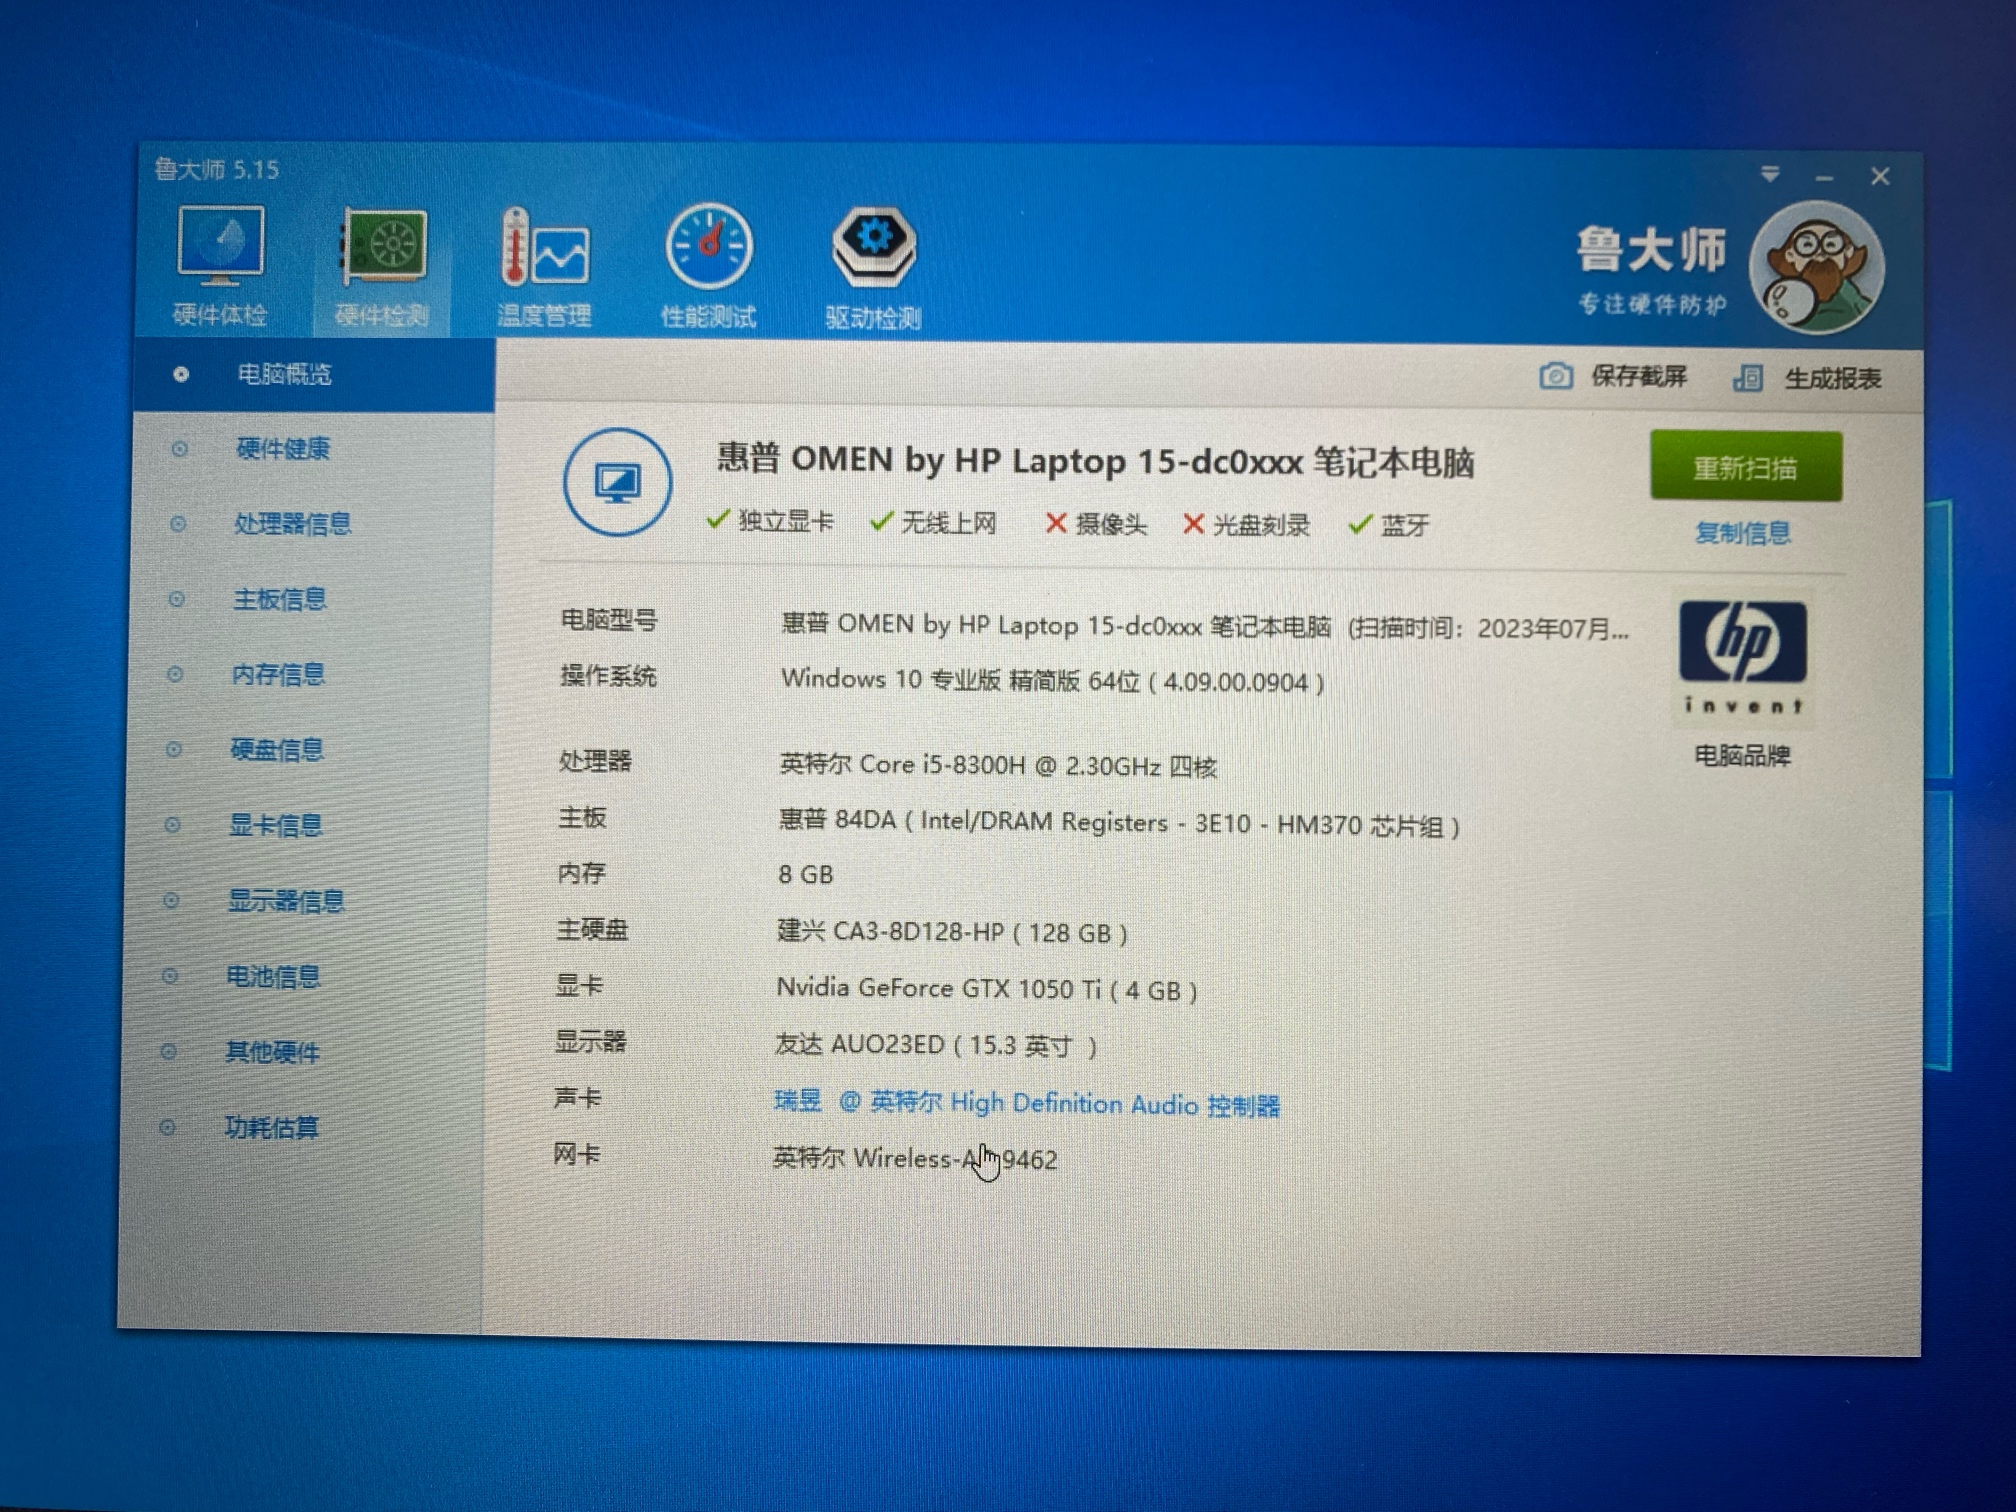Click the green 重新扫描 button

(1745, 467)
